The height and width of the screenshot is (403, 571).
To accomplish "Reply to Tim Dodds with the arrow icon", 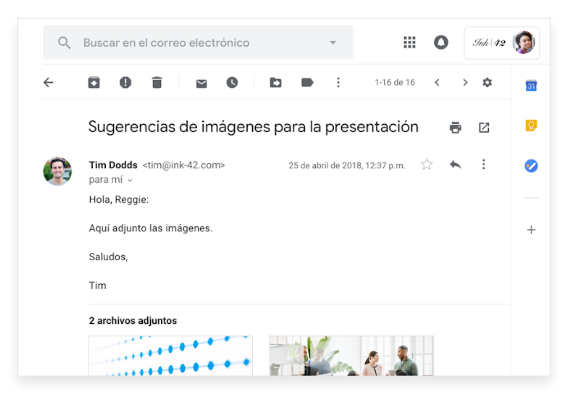I will [455, 165].
